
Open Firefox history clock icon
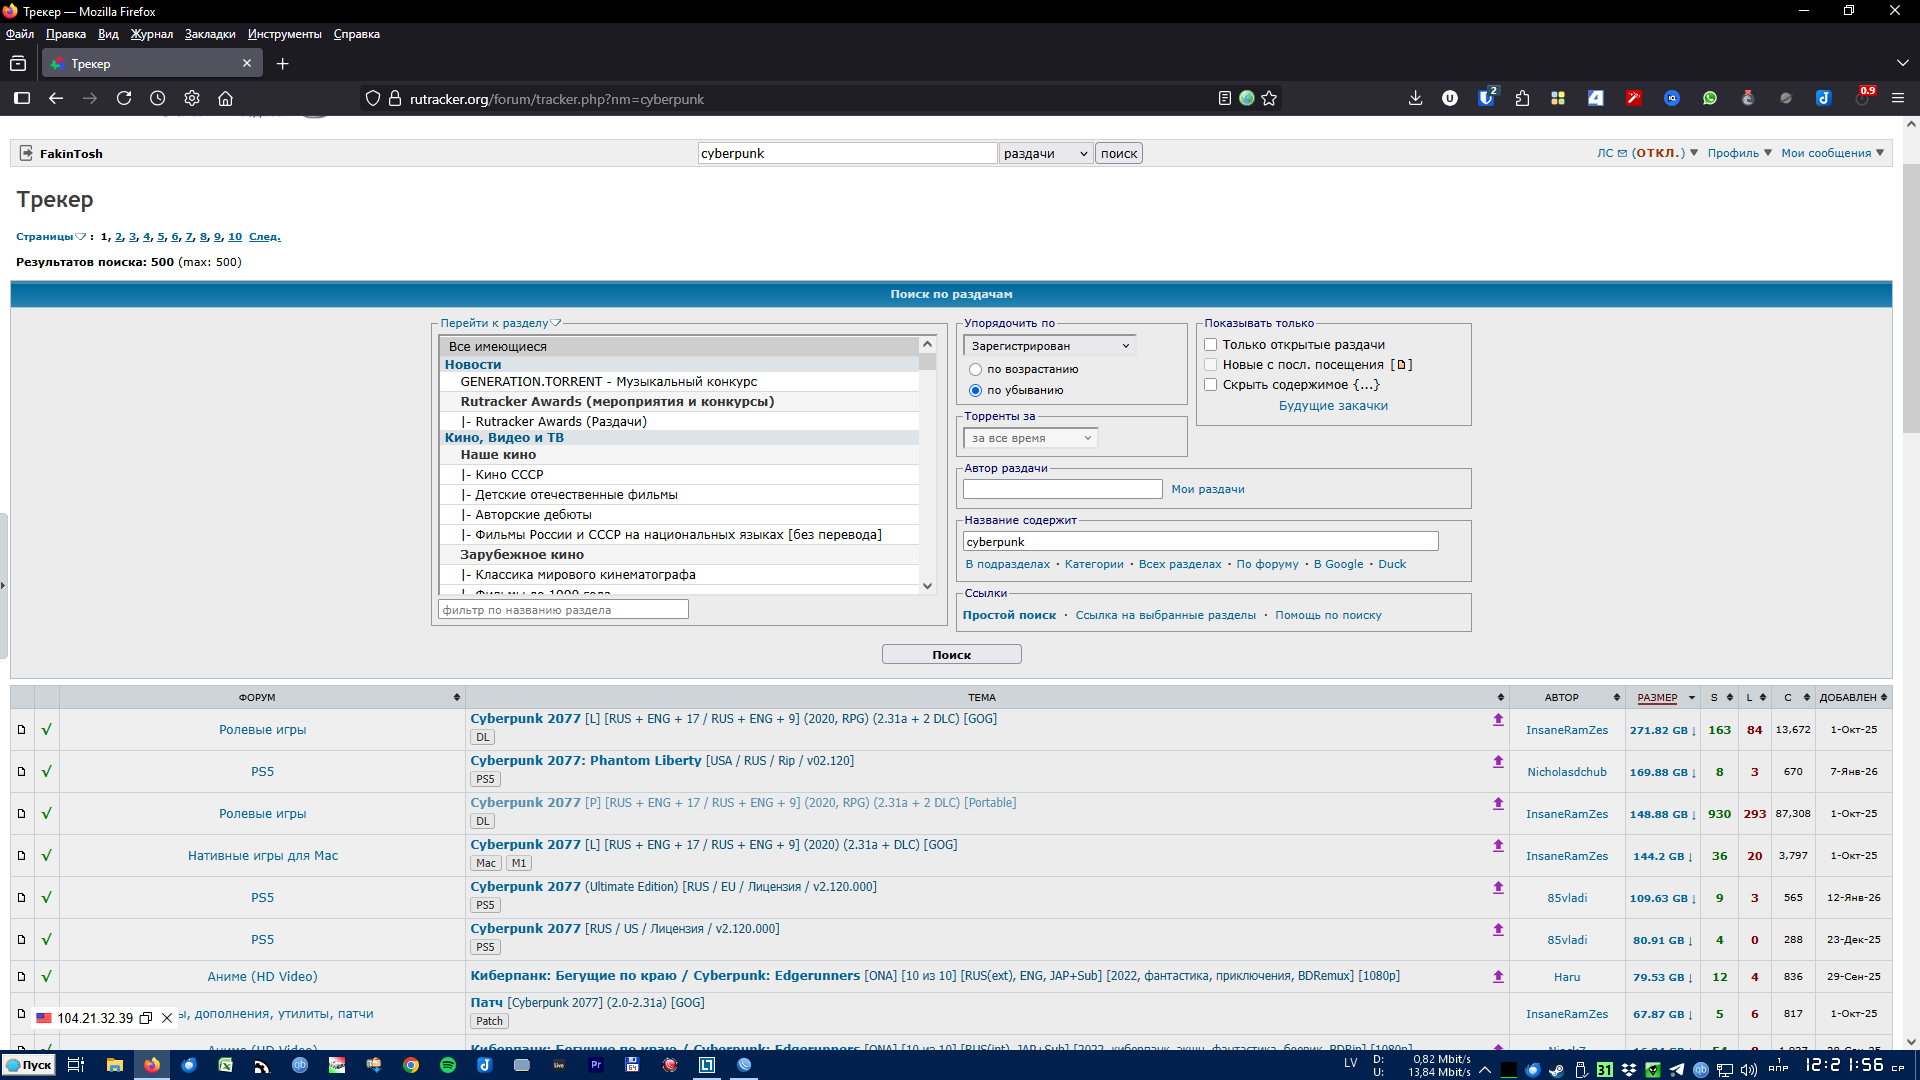point(158,98)
